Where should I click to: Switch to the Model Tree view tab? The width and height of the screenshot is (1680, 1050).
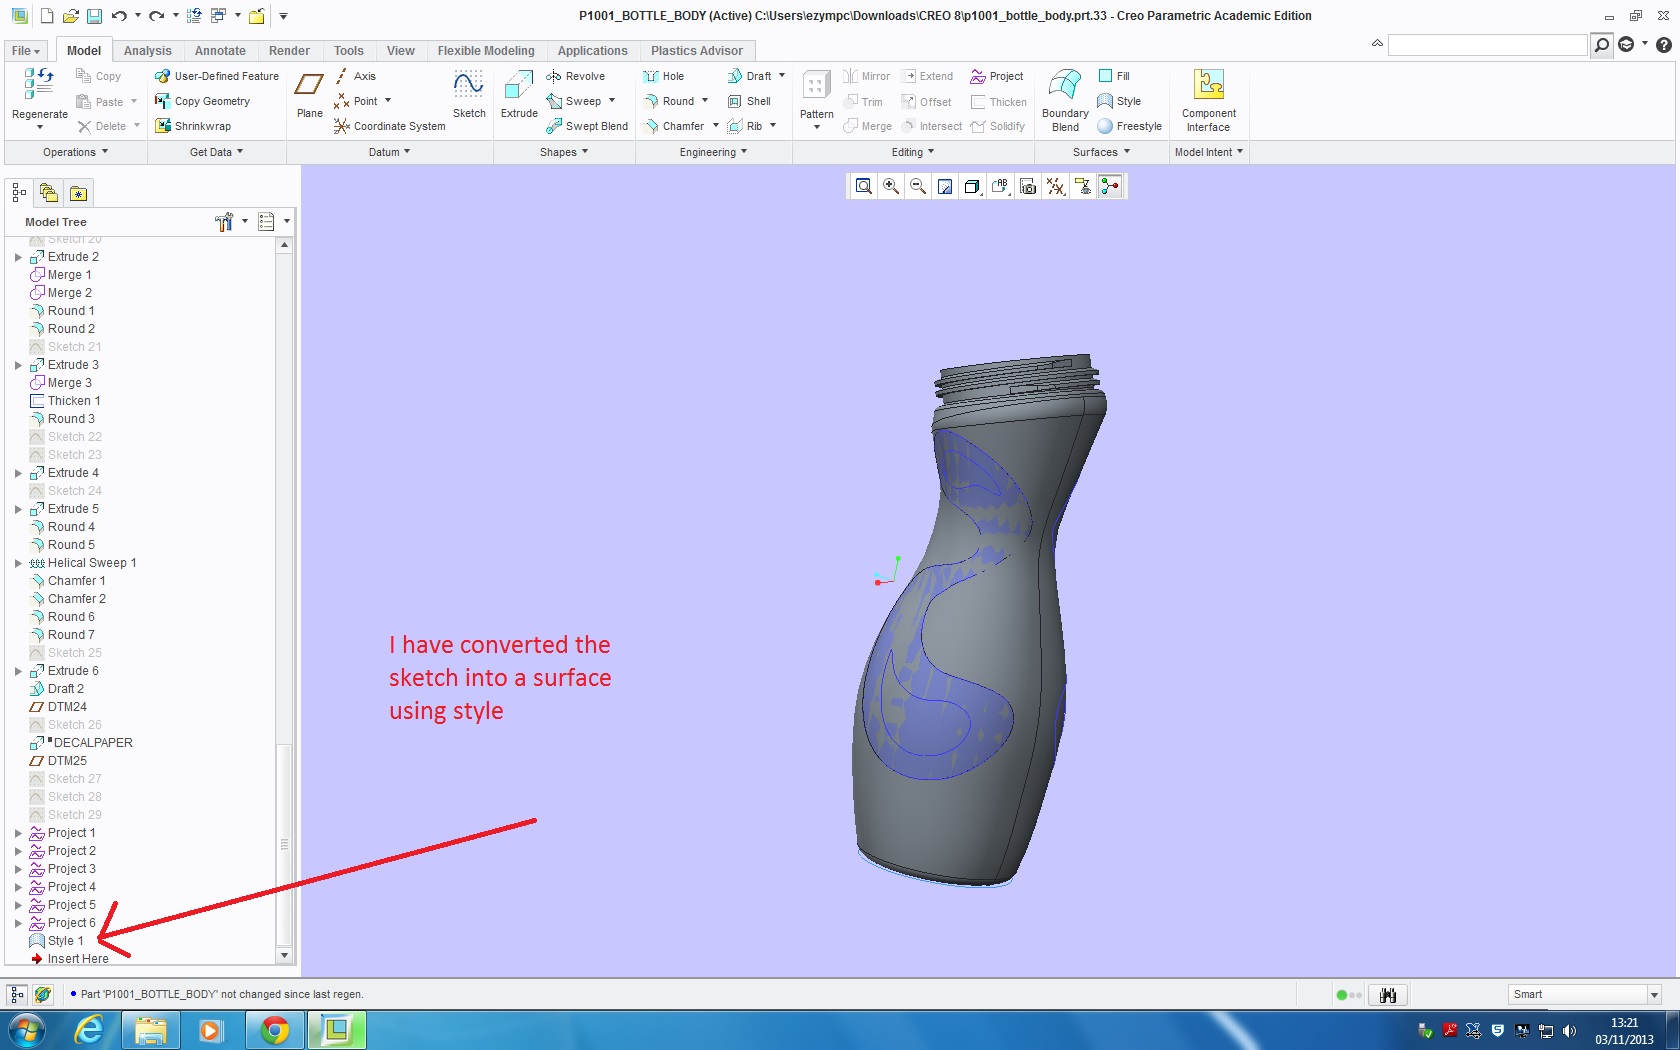point(19,193)
